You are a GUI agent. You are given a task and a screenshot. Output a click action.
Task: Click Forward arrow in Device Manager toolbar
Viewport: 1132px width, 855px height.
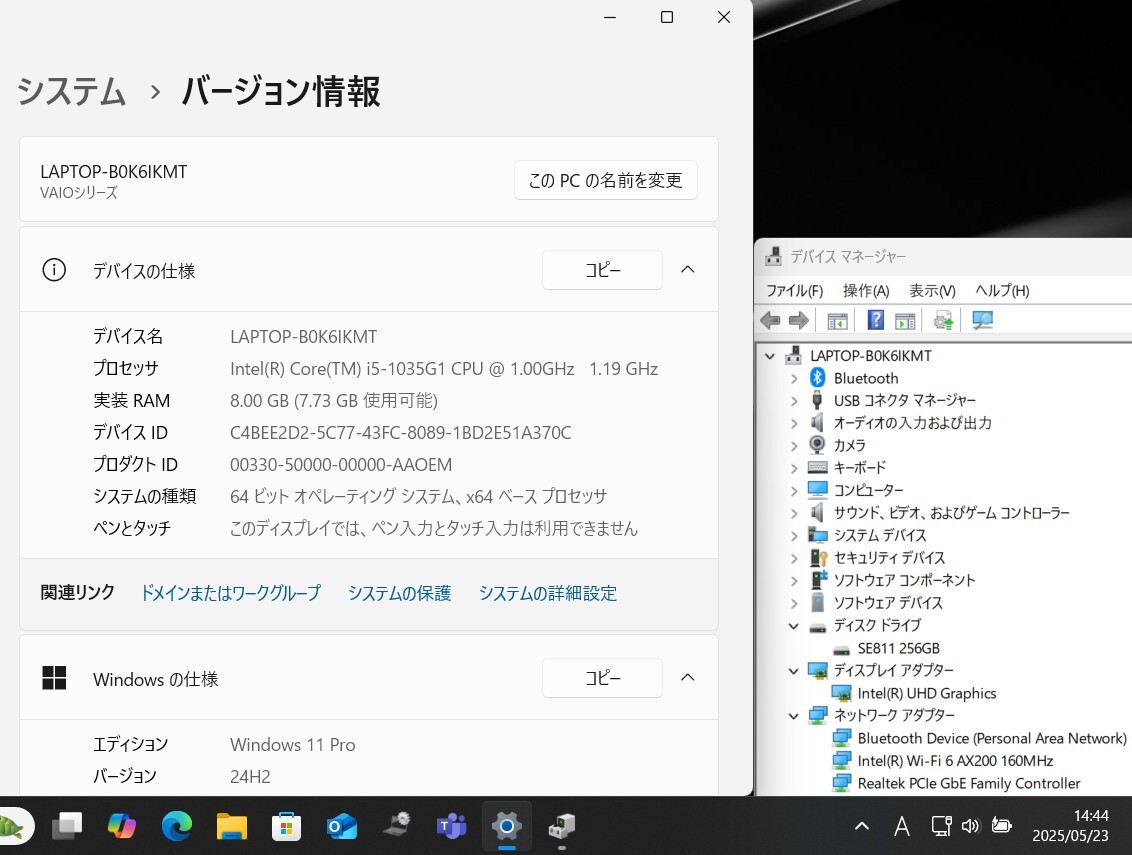click(x=798, y=320)
